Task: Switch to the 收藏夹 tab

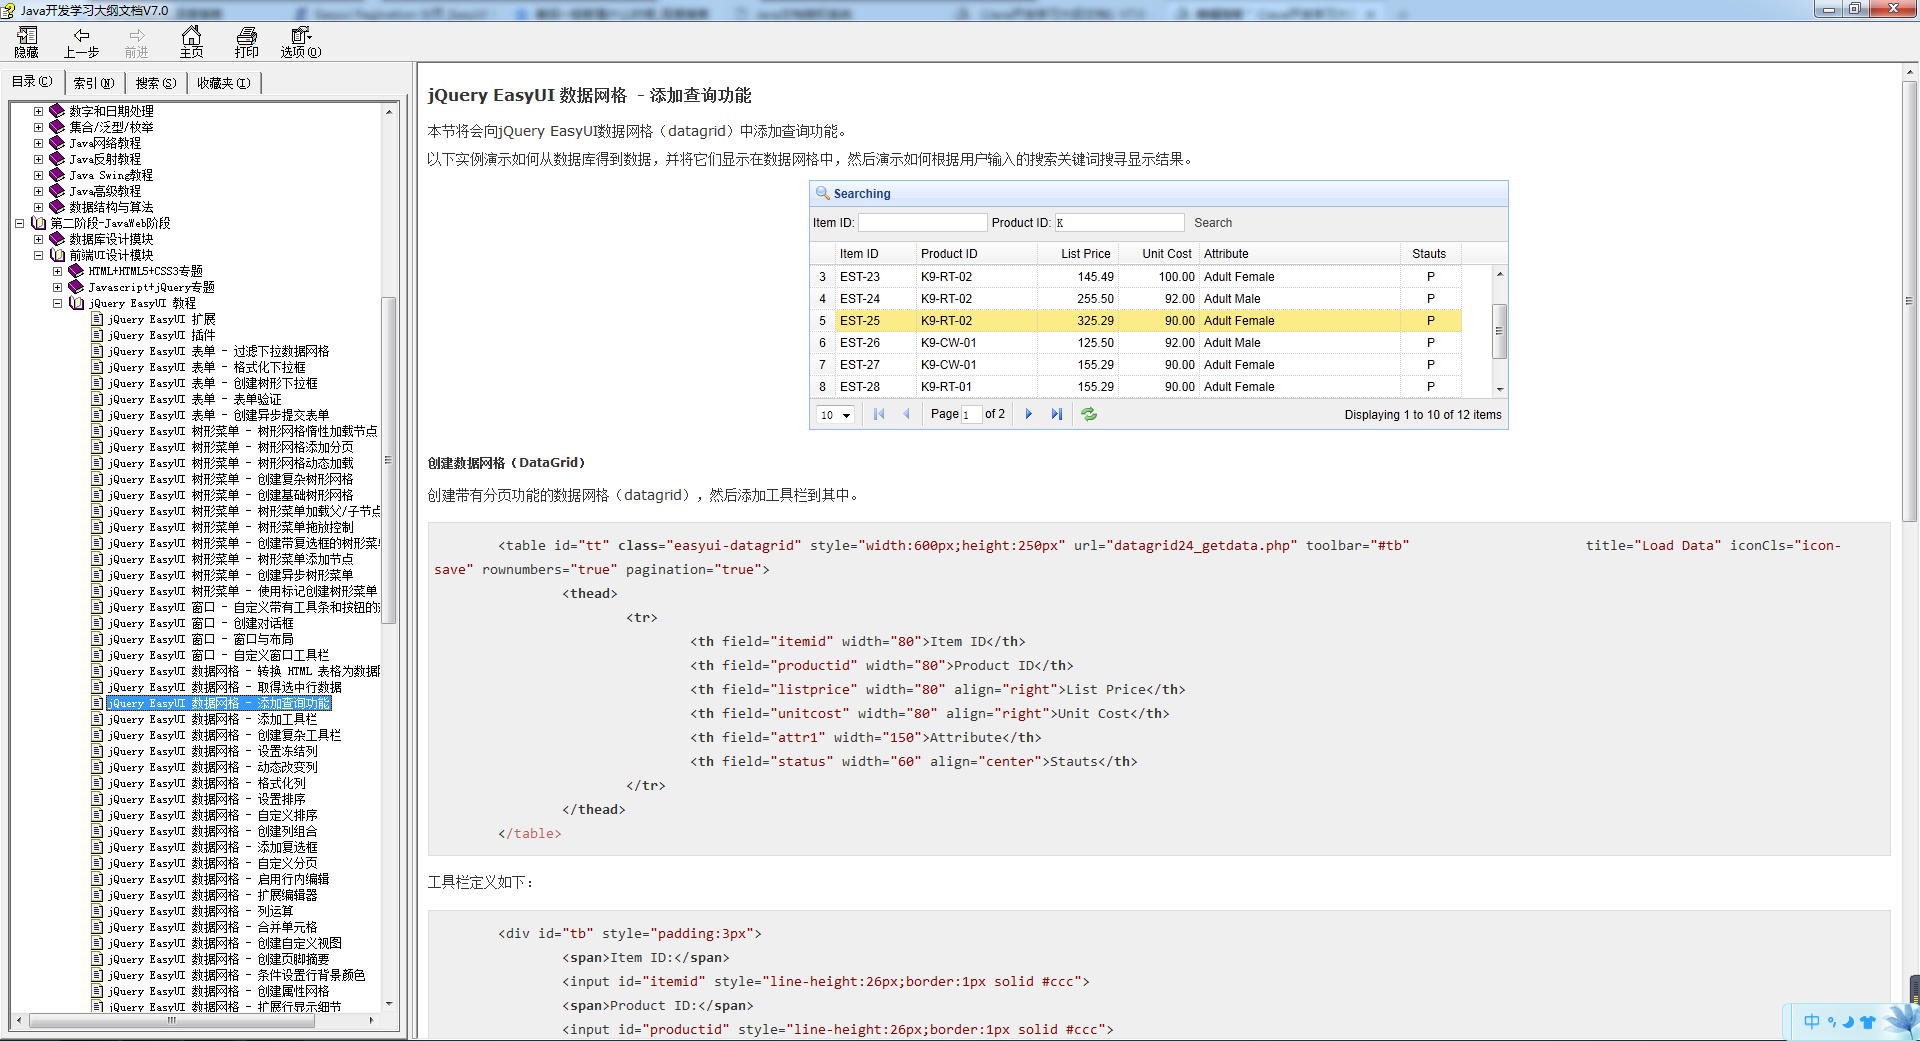Action: [x=223, y=83]
